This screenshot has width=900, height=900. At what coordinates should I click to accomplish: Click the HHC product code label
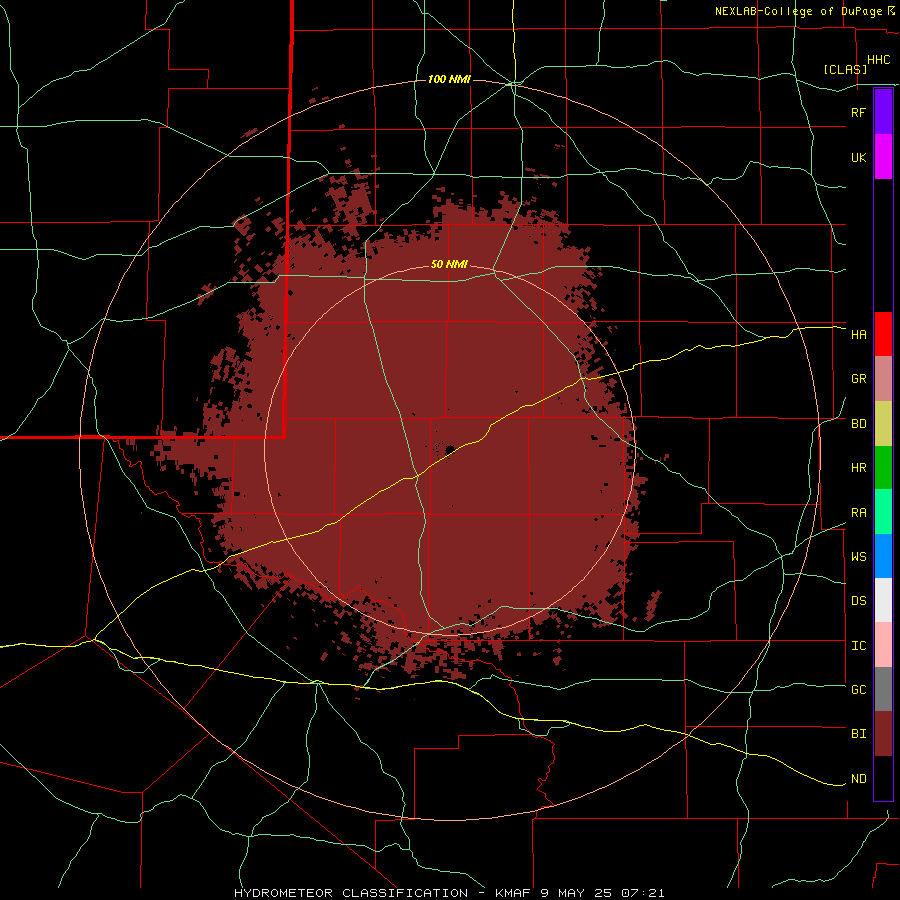pyautogui.click(x=878, y=60)
